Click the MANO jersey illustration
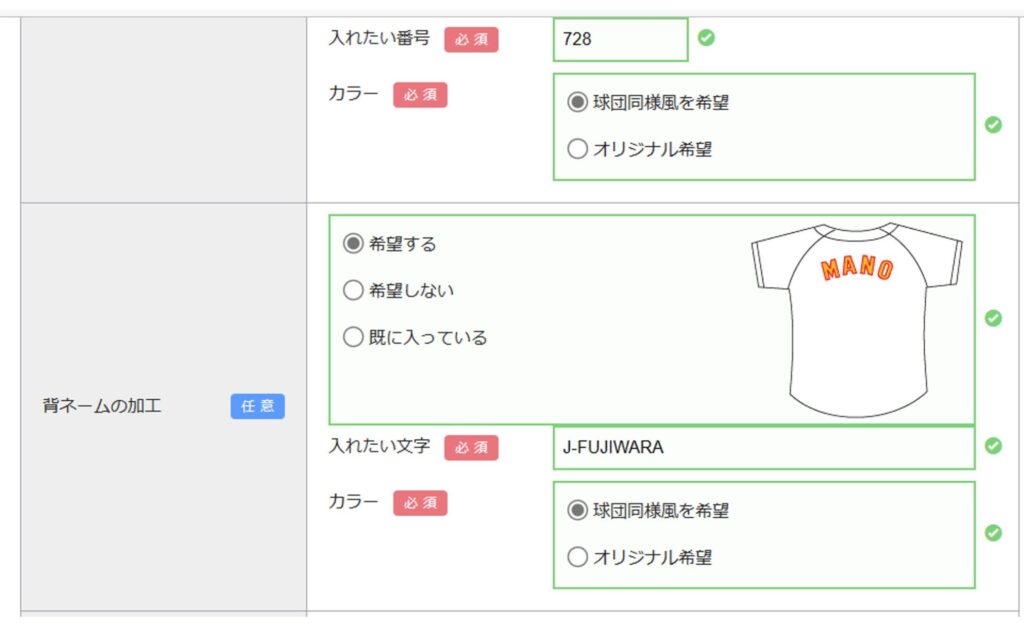 pos(856,318)
